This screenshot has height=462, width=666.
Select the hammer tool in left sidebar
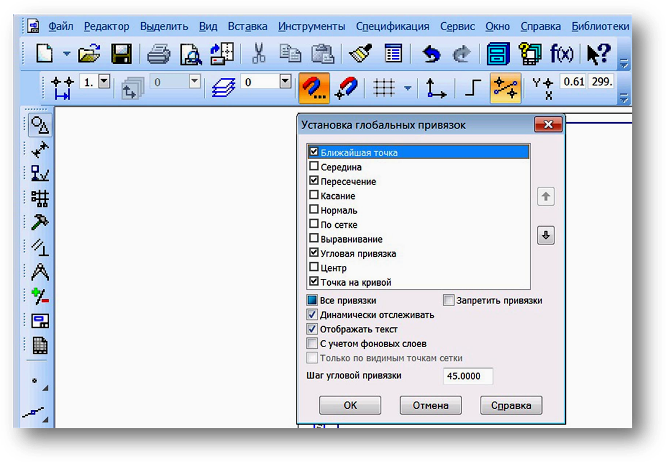(x=40, y=222)
